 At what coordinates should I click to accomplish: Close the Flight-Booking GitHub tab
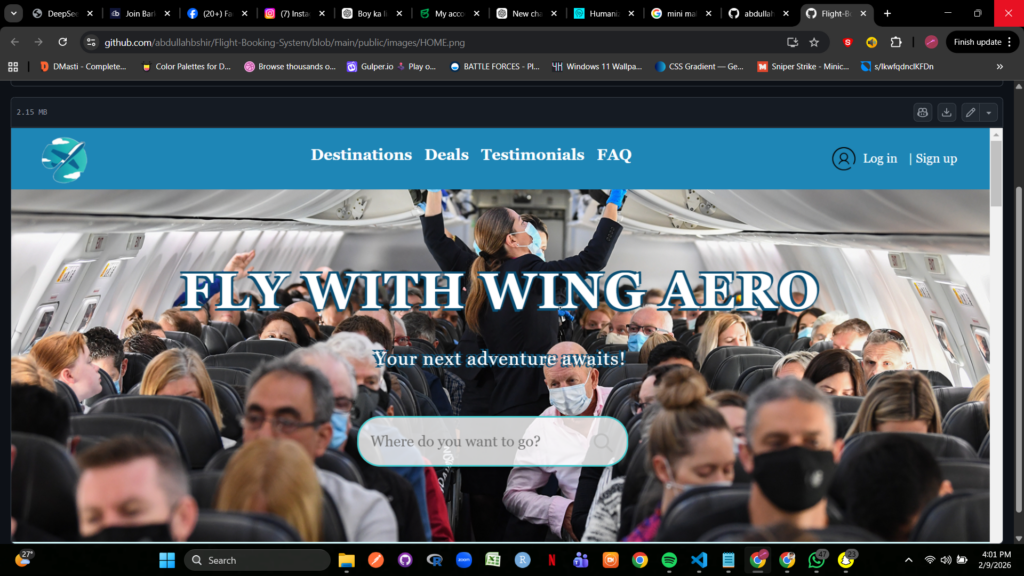[x=863, y=13]
